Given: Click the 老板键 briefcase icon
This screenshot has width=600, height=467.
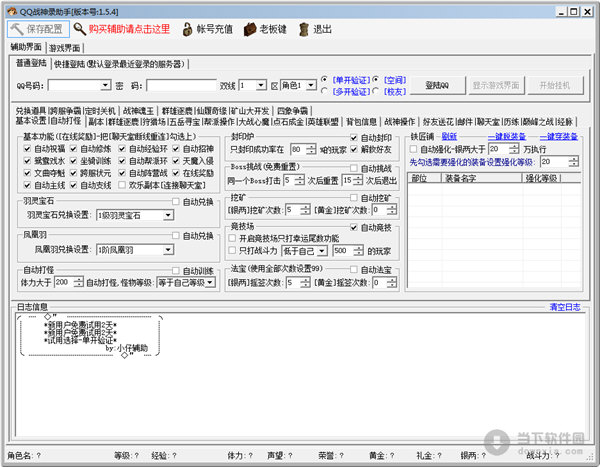Looking at the screenshot, I should [x=249, y=29].
